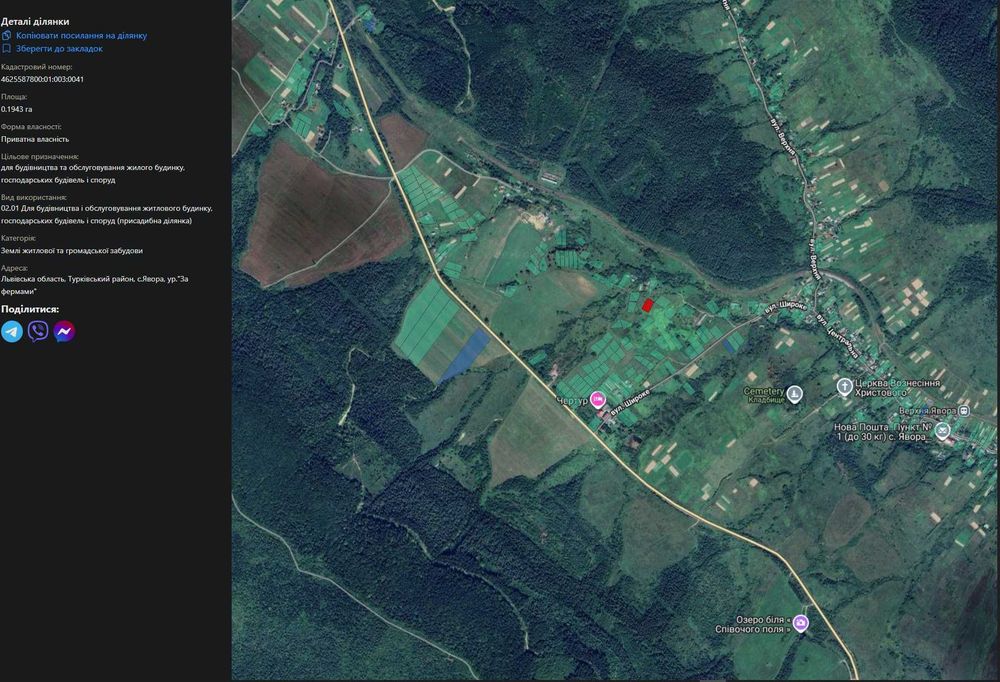Select cadastral number 4625587800:01:003:0041 text

(42, 79)
